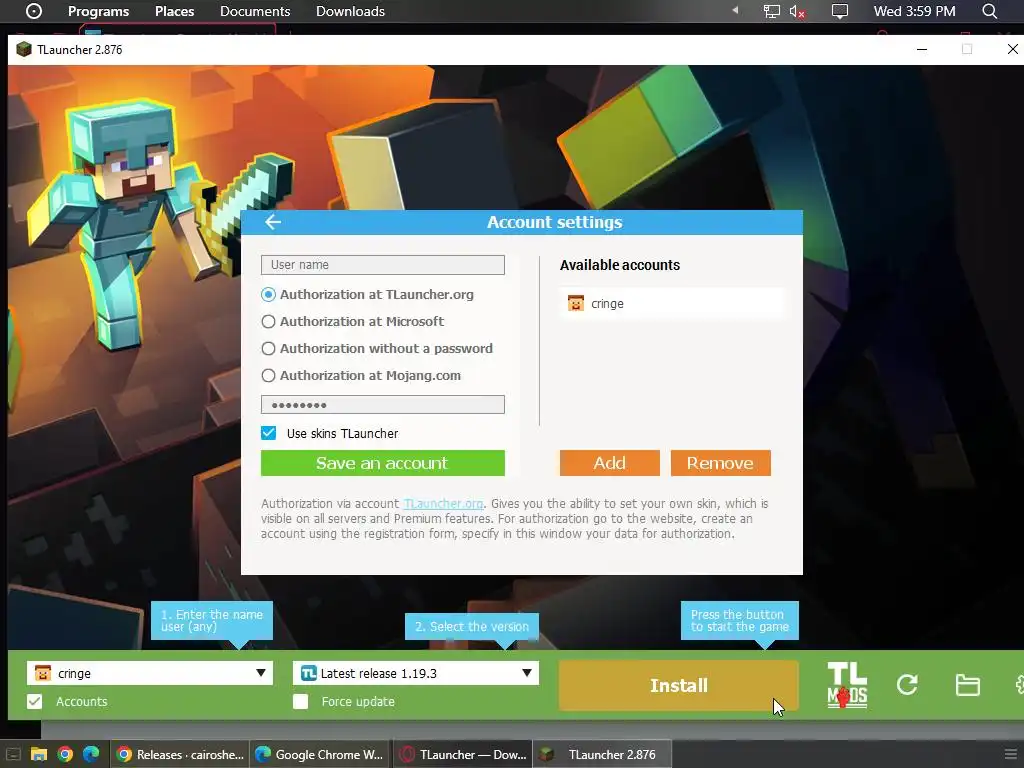The image size is (1024, 768).
Task: Open TL Mods icon
Action: [x=847, y=685]
